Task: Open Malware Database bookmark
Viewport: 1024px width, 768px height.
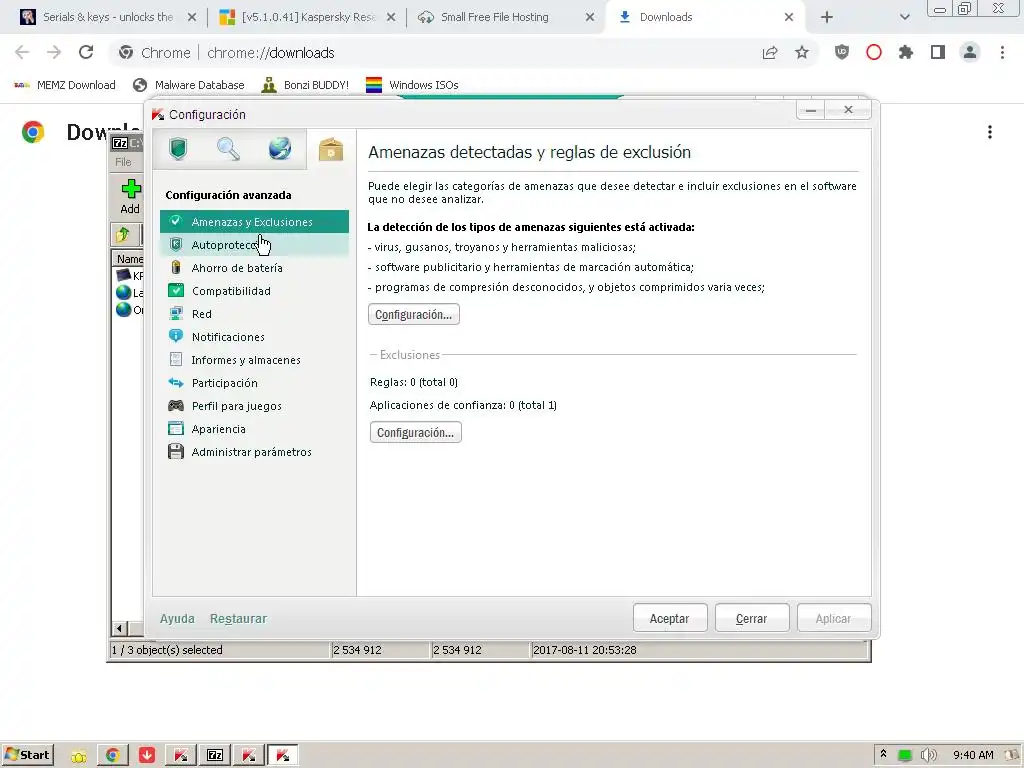Action: click(189, 85)
